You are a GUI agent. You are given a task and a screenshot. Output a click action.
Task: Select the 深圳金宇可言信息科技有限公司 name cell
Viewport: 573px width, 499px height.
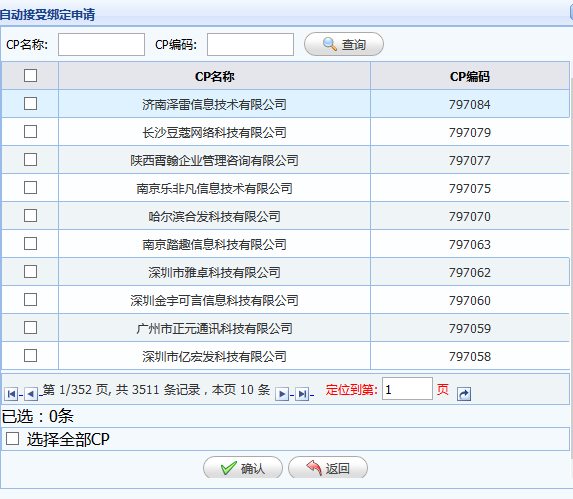214,300
